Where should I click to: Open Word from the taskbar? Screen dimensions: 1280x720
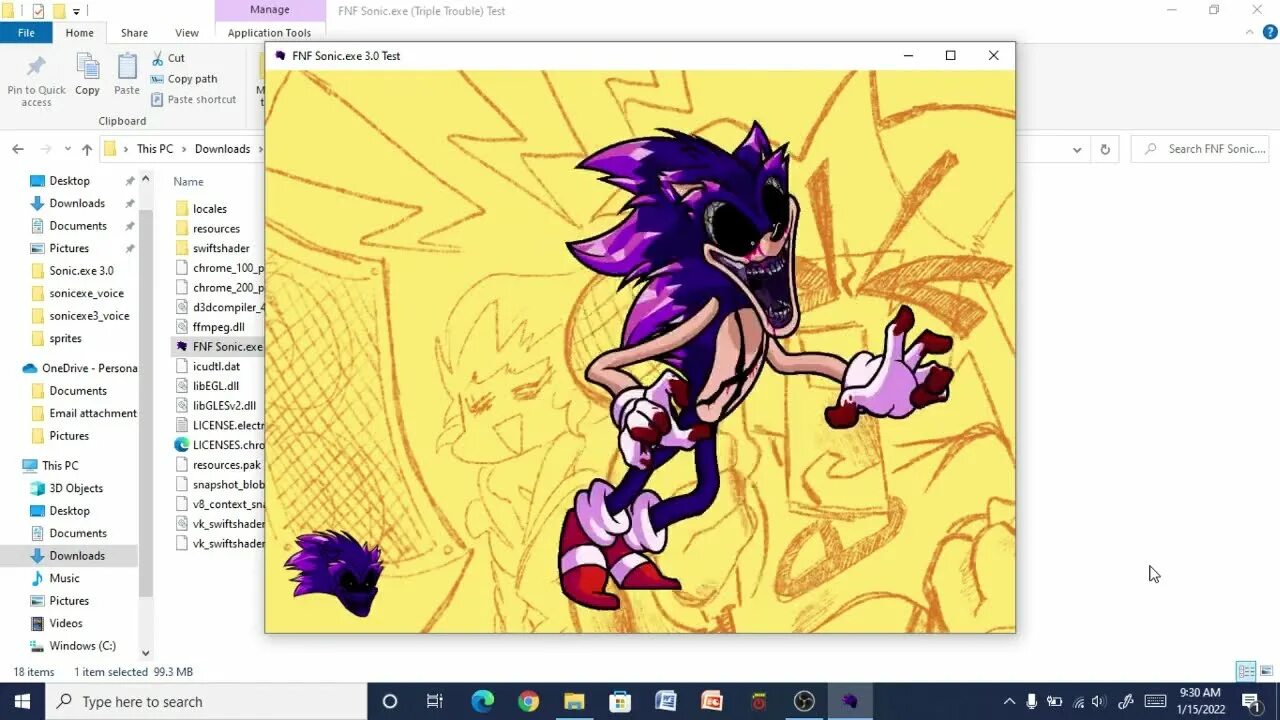(666, 701)
